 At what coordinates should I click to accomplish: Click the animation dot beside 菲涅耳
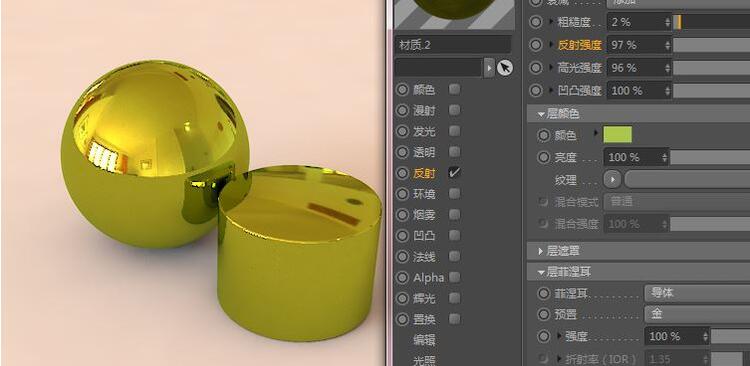544,293
